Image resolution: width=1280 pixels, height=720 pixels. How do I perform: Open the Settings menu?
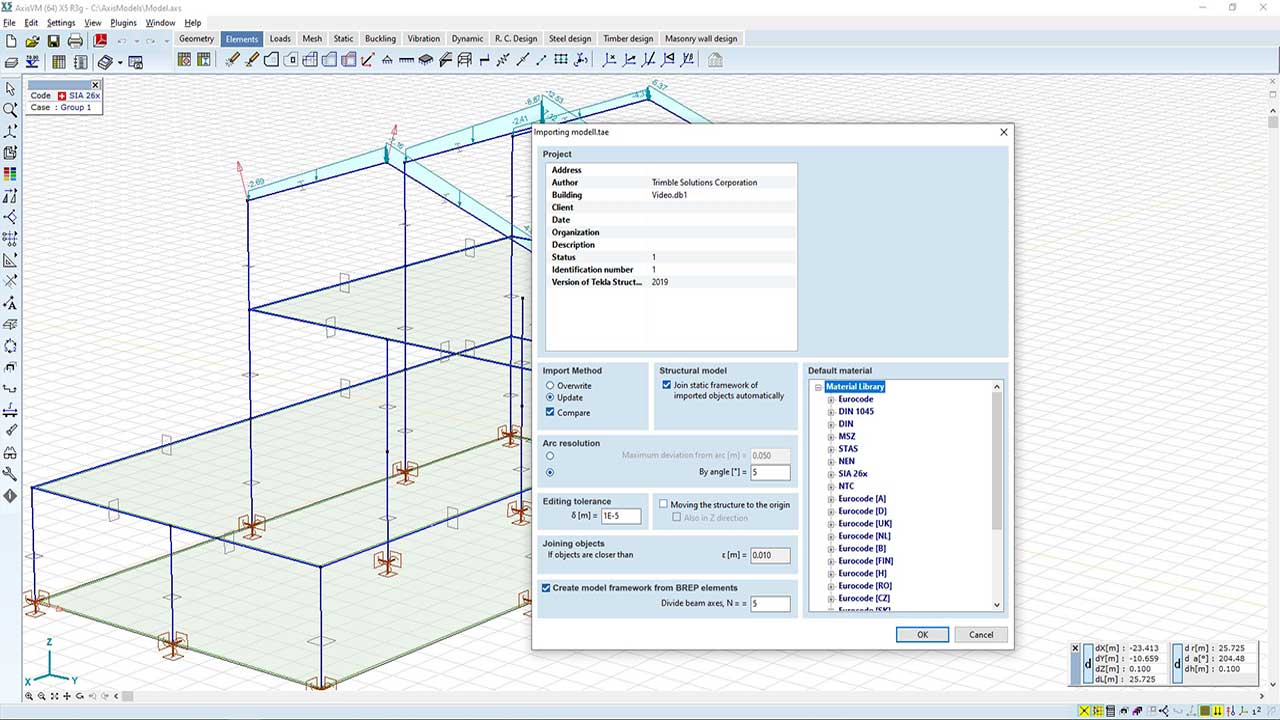click(61, 22)
